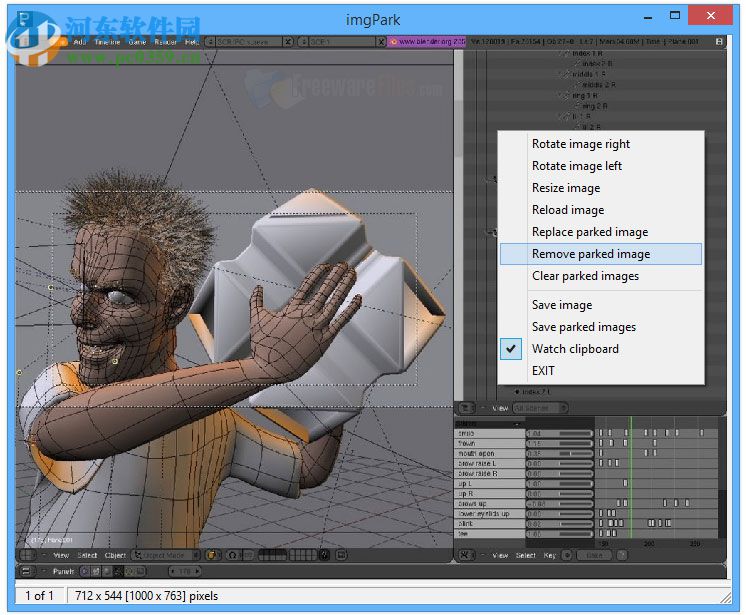Choose Remove parked image menu entry
The image size is (746, 615).
tap(590, 254)
